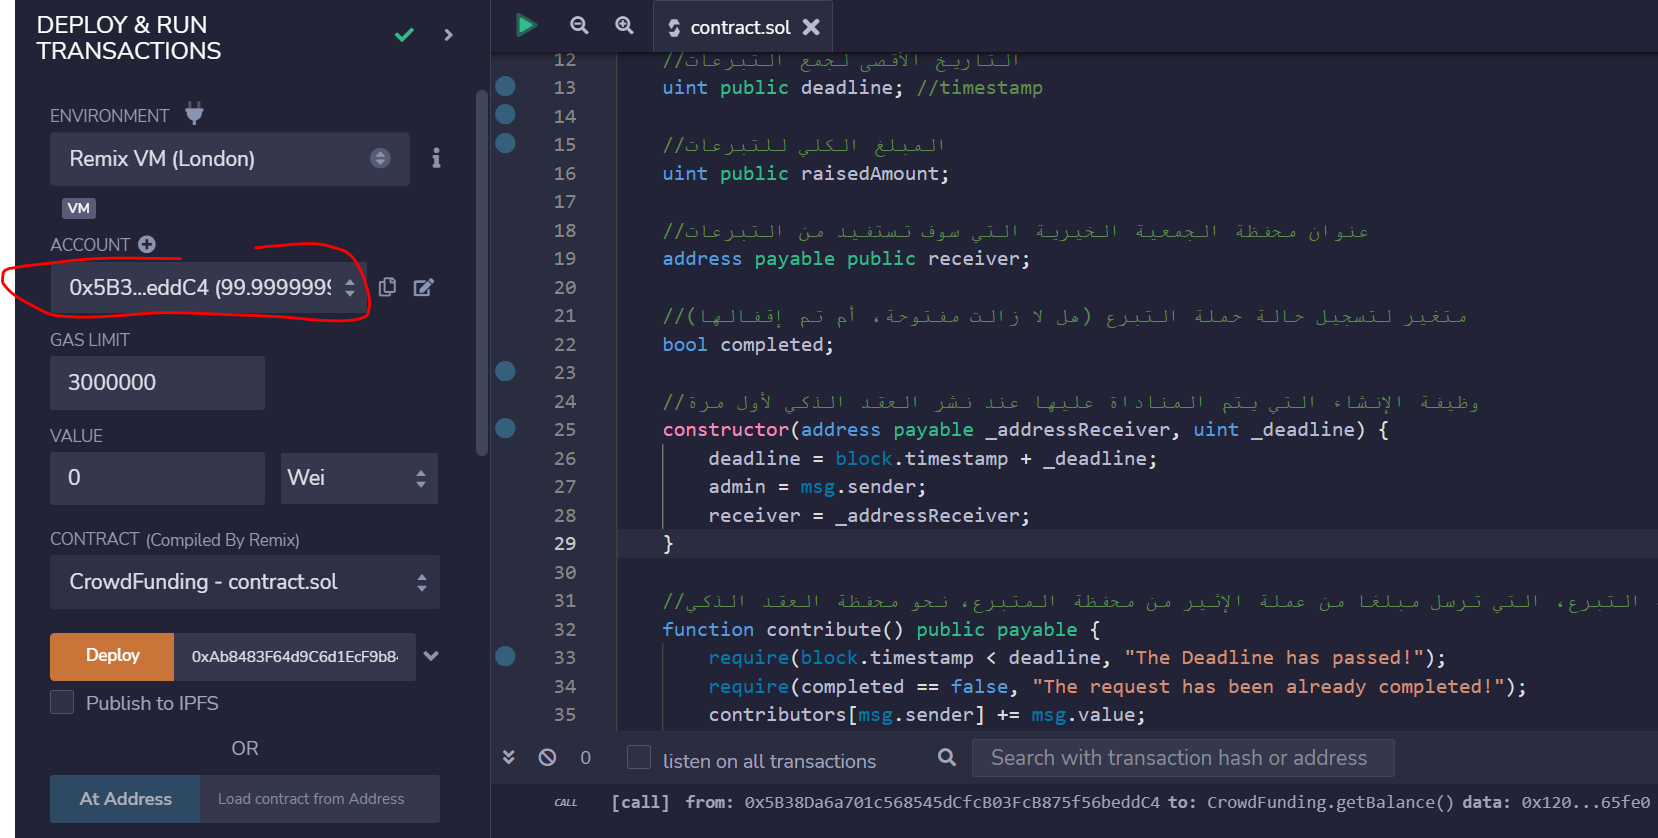Viewport: 1658px width, 838px height.
Task: Switch to the contract.sol editor tab
Action: (x=740, y=27)
